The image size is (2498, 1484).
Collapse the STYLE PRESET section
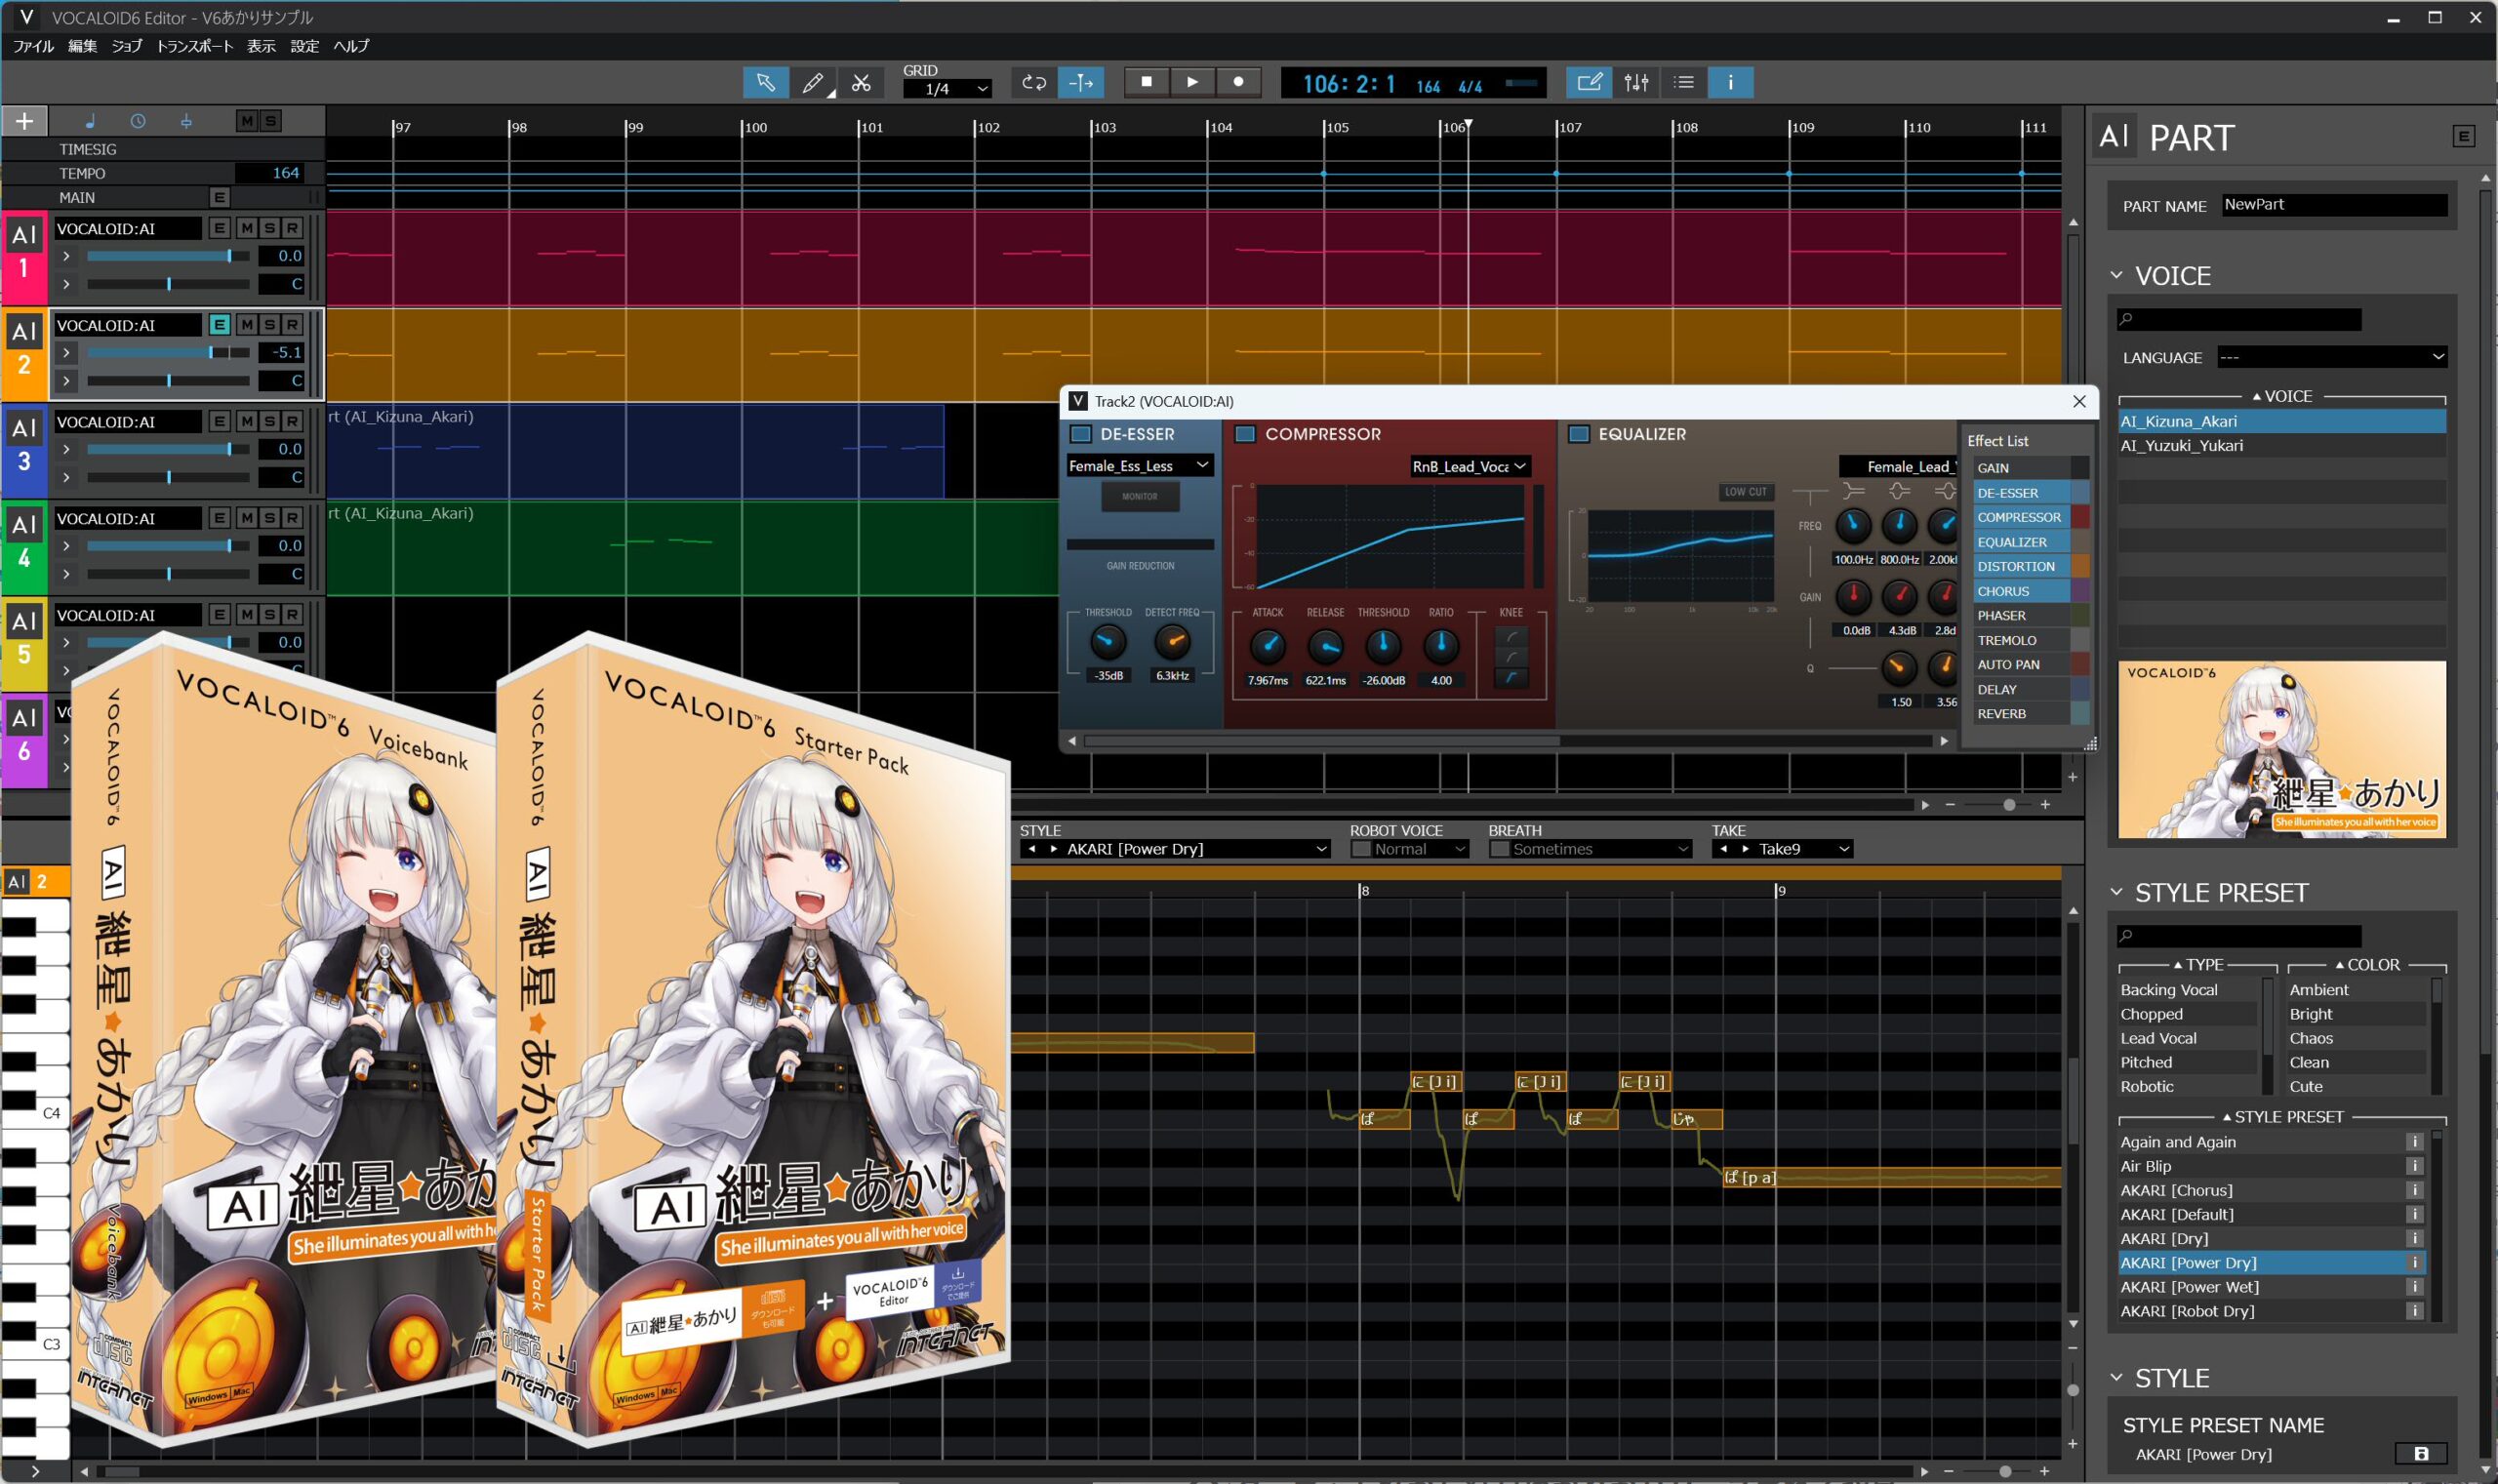pyautogui.click(x=2116, y=892)
